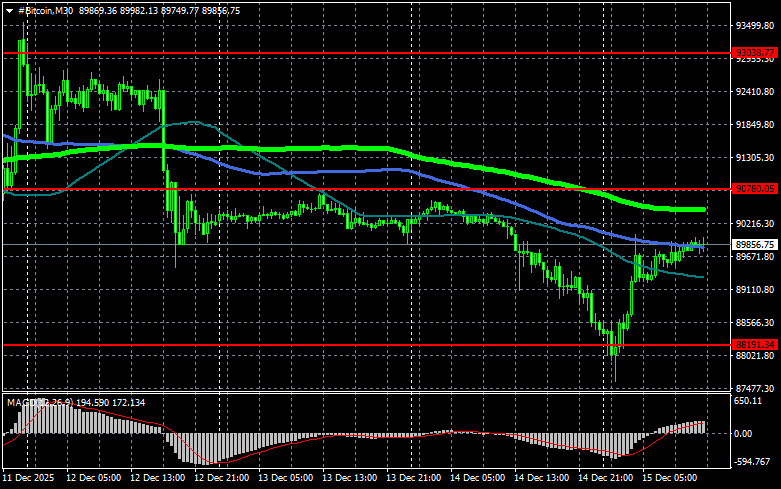Click the thick green moving average line

[x=400, y=150]
